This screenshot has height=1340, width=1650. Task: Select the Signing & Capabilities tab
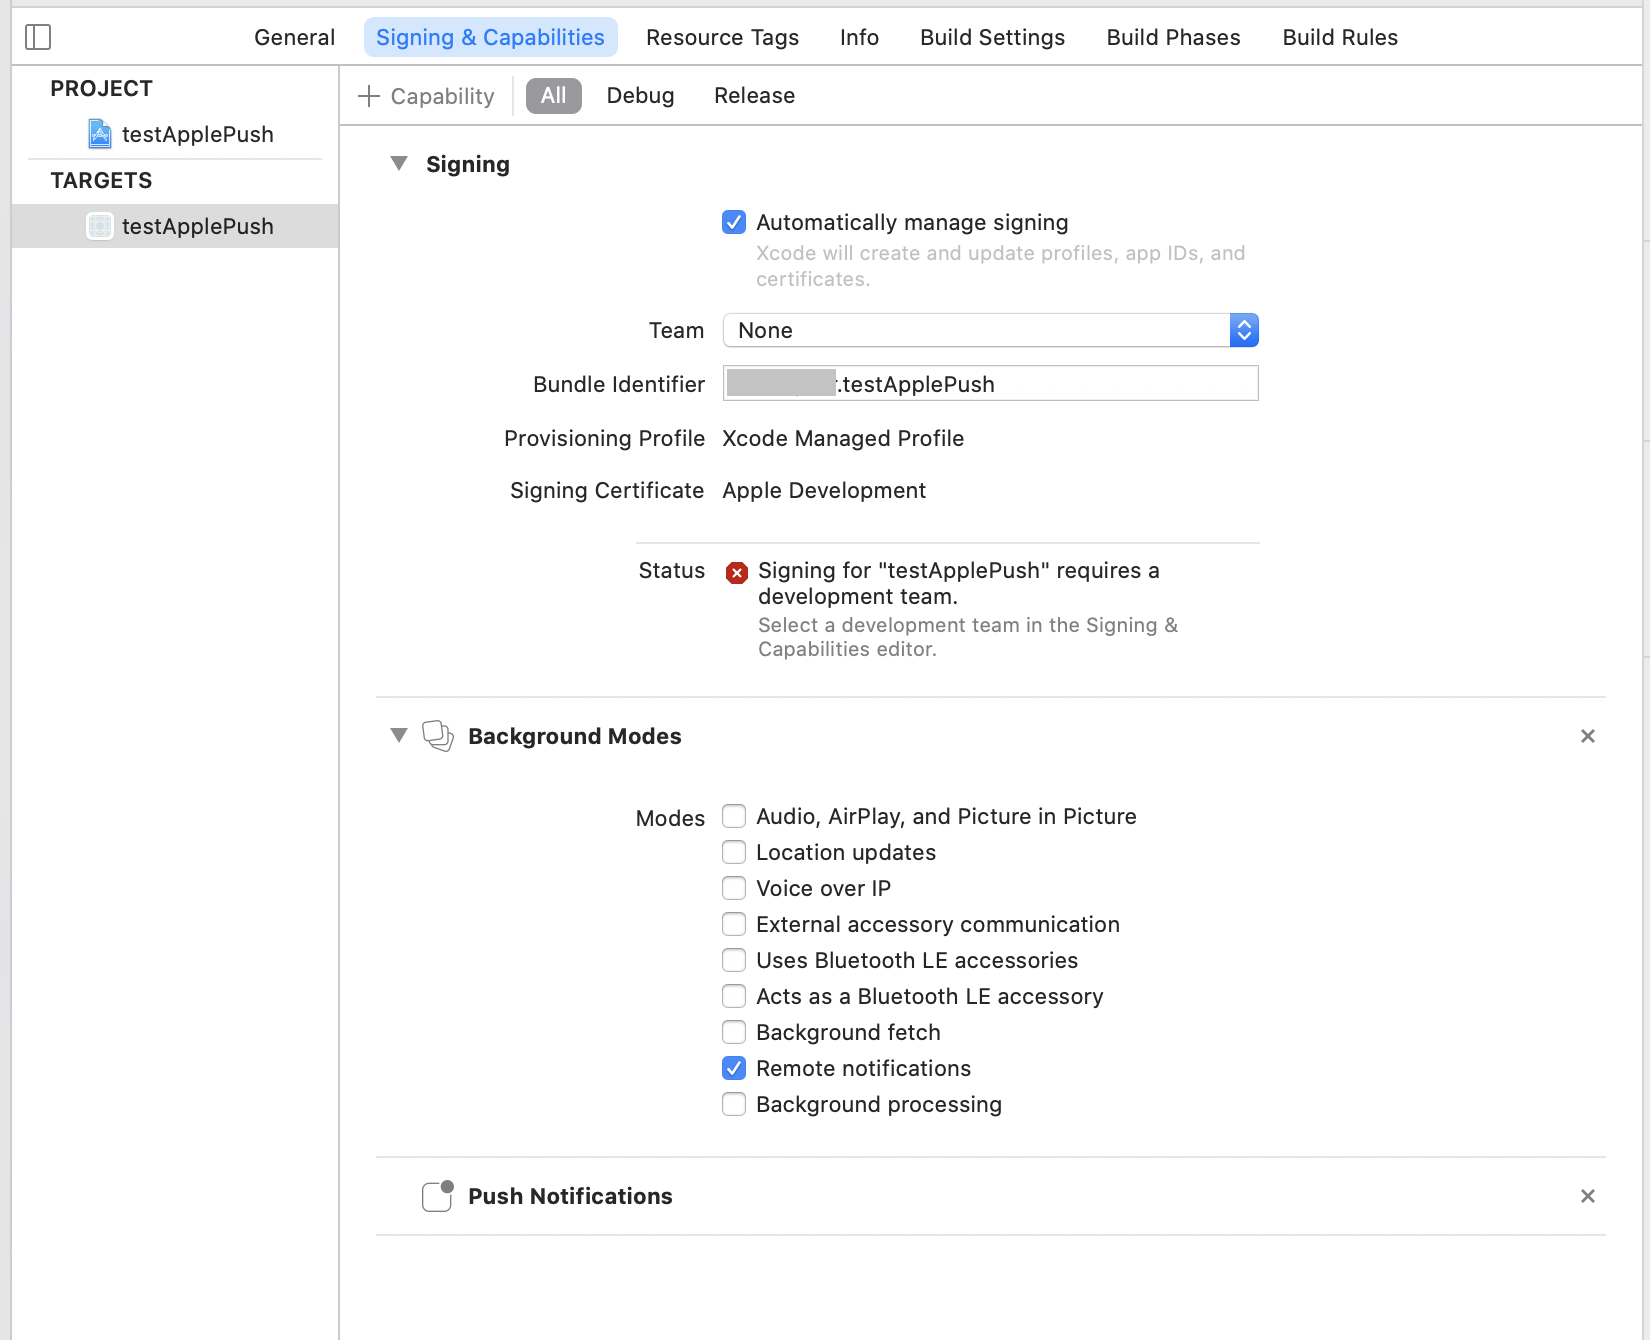490,37
